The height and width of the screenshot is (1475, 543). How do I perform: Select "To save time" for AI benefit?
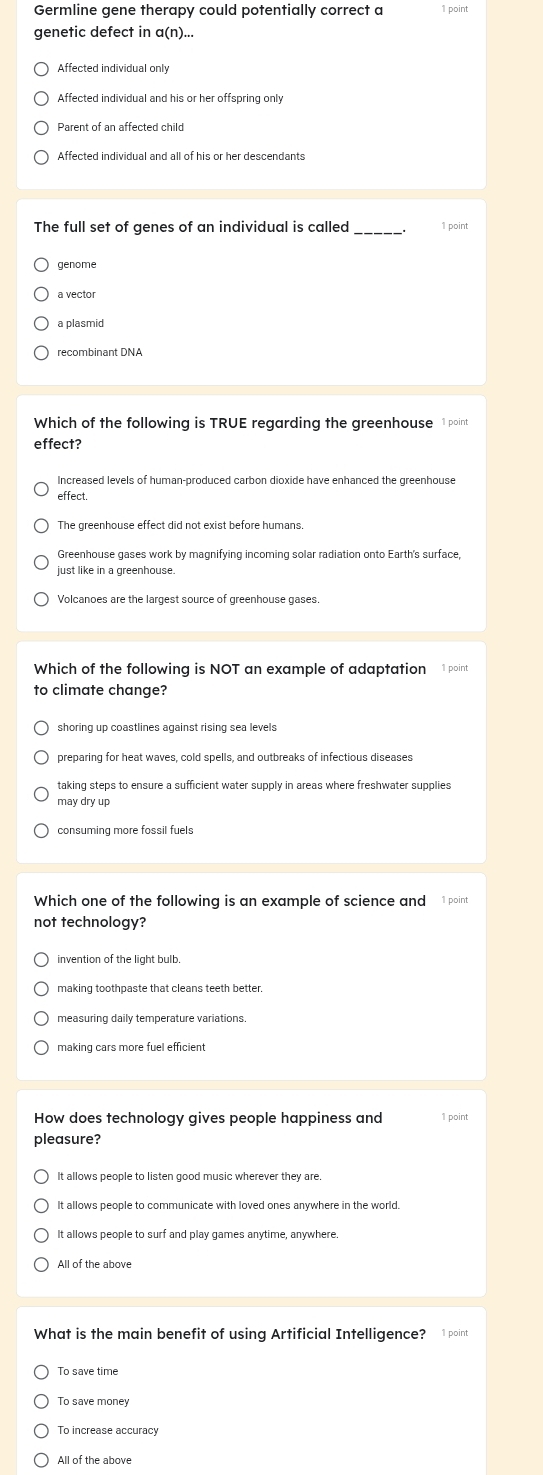[41, 1372]
